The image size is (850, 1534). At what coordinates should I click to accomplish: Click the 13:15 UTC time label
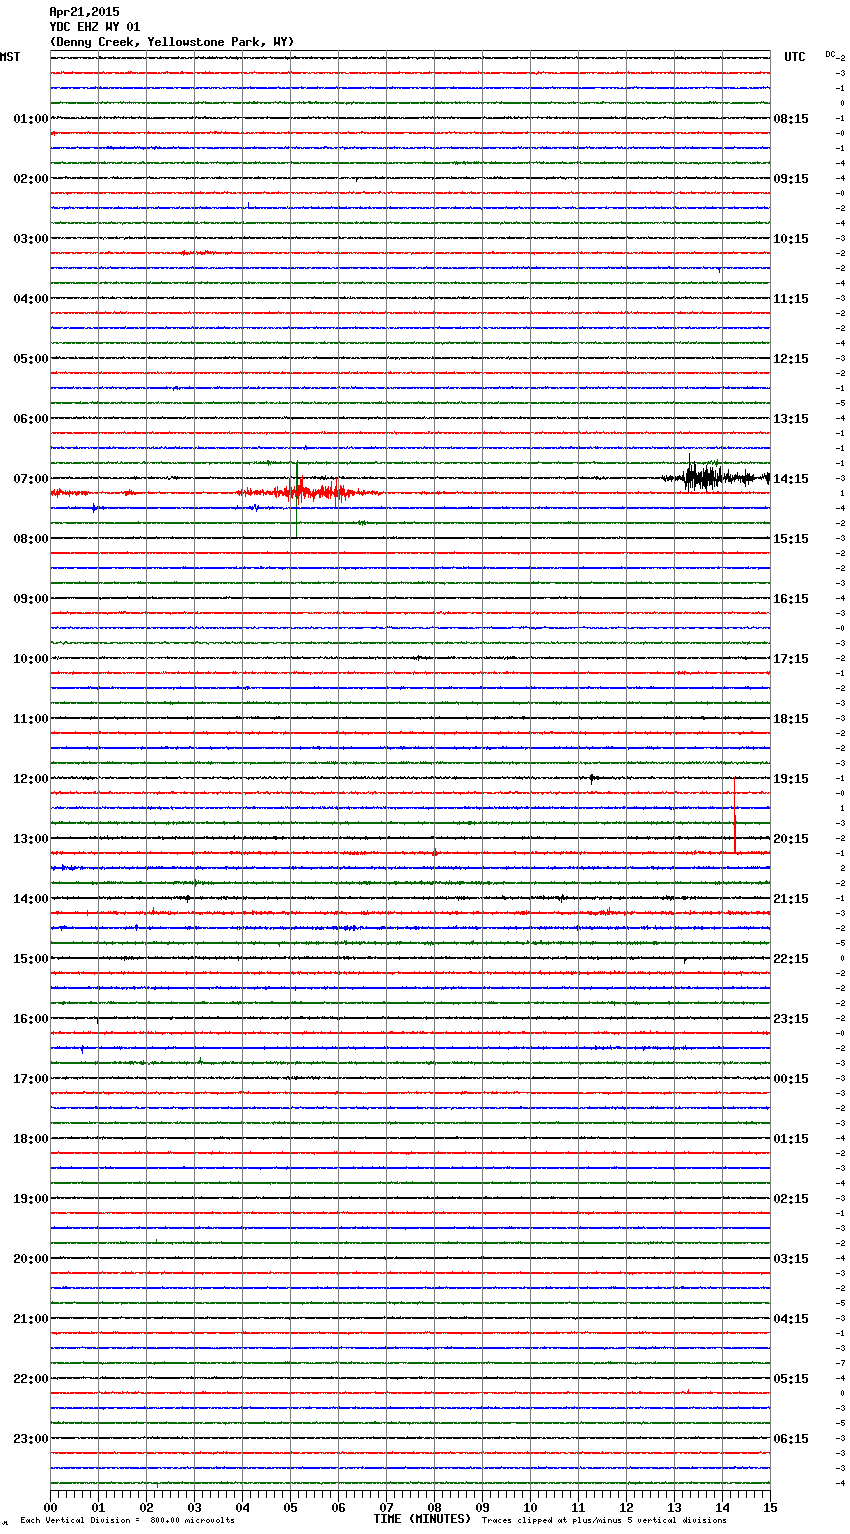click(x=791, y=419)
